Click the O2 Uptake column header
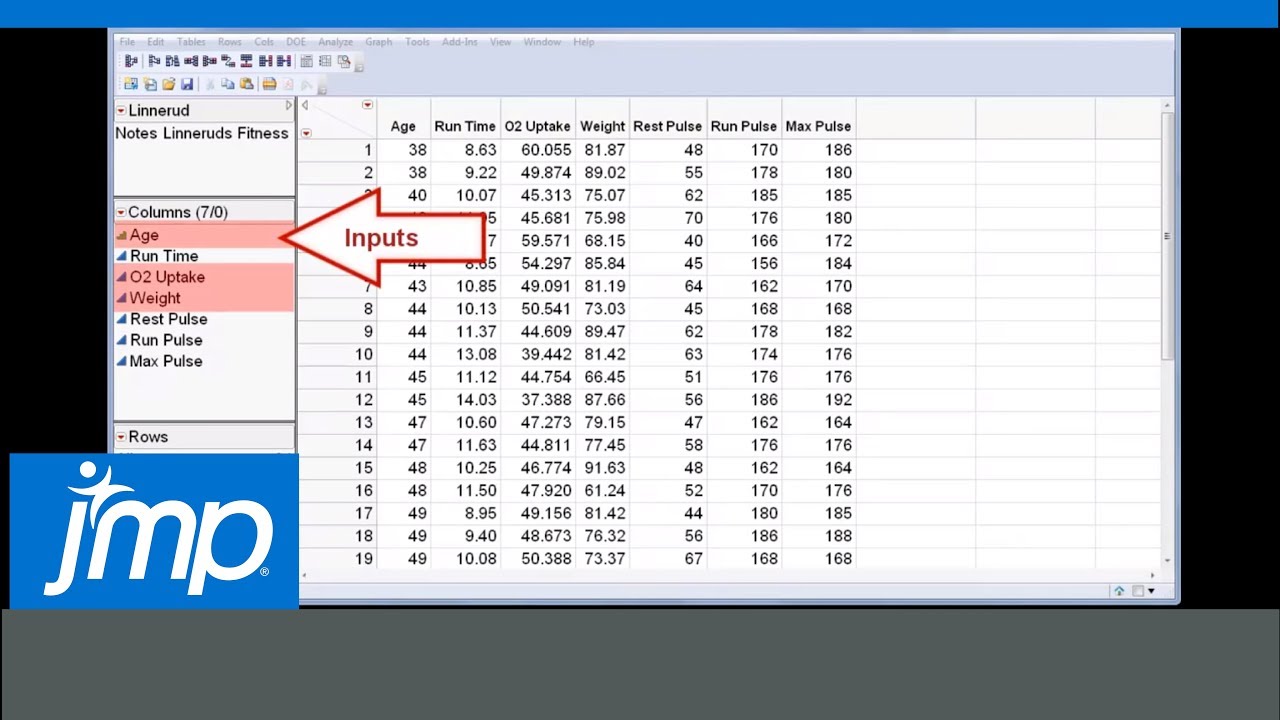 [538, 126]
